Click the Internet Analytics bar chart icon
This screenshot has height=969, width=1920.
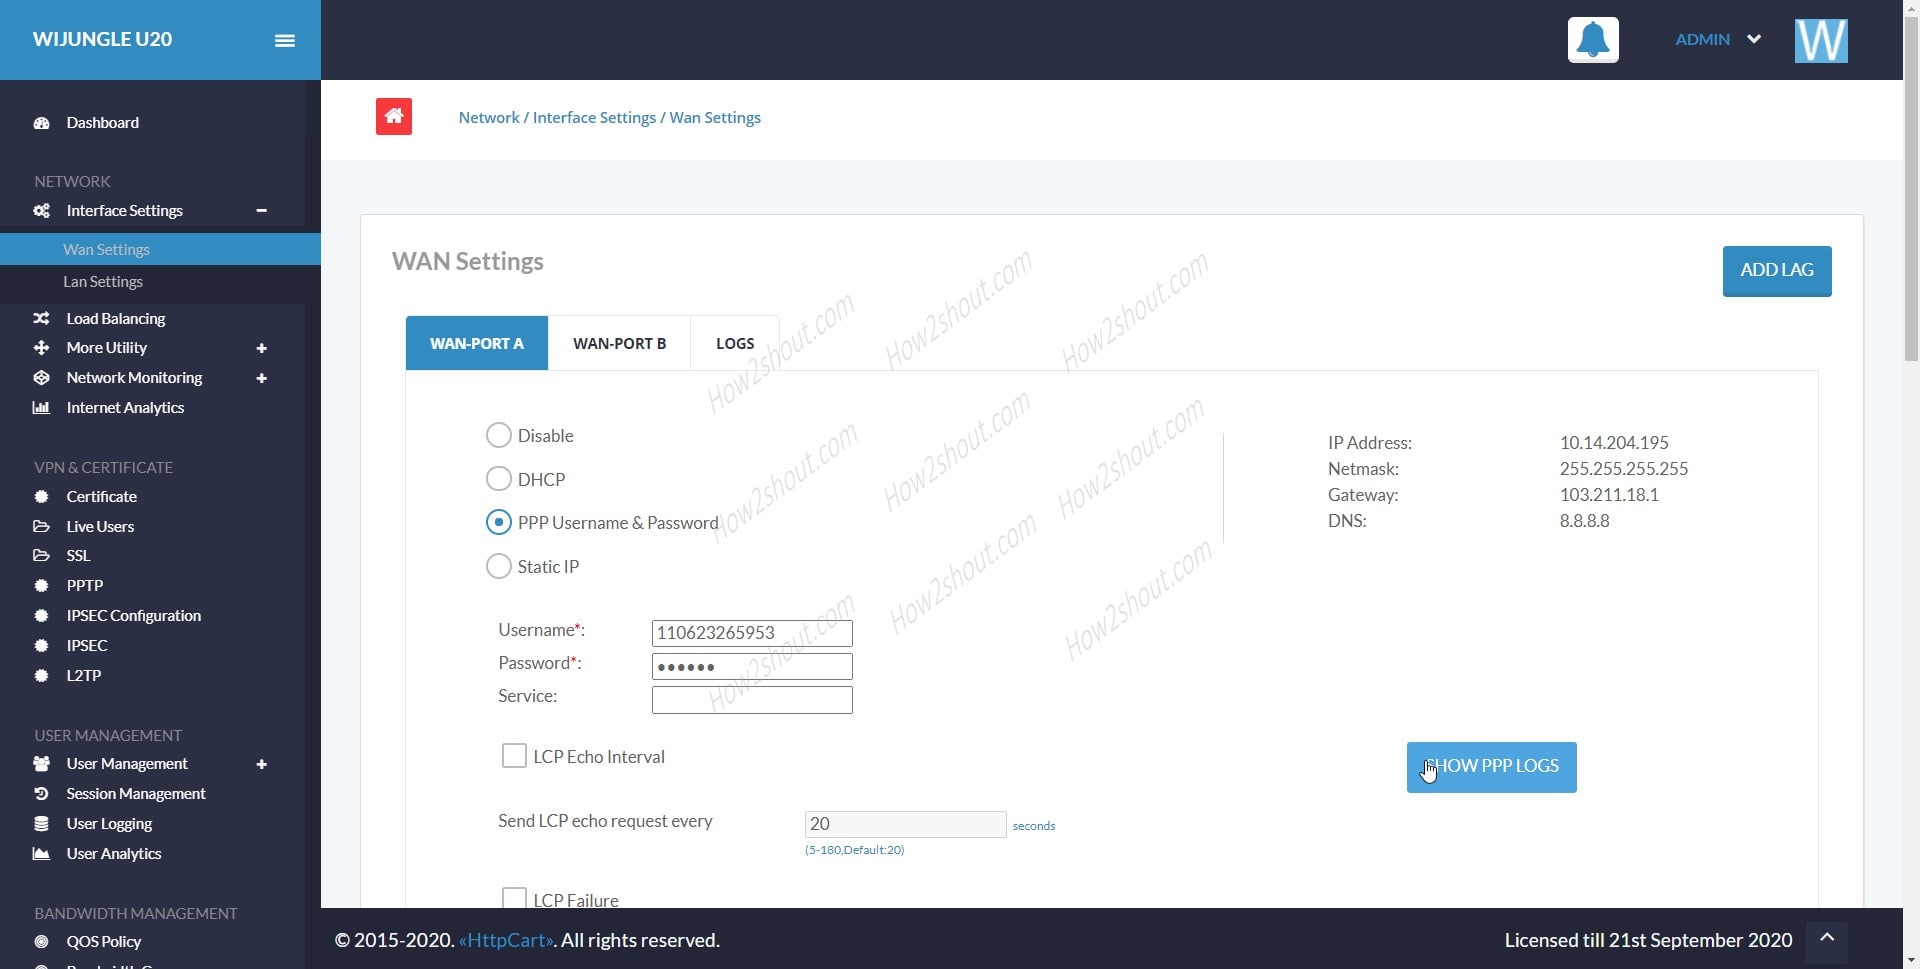click(x=41, y=408)
